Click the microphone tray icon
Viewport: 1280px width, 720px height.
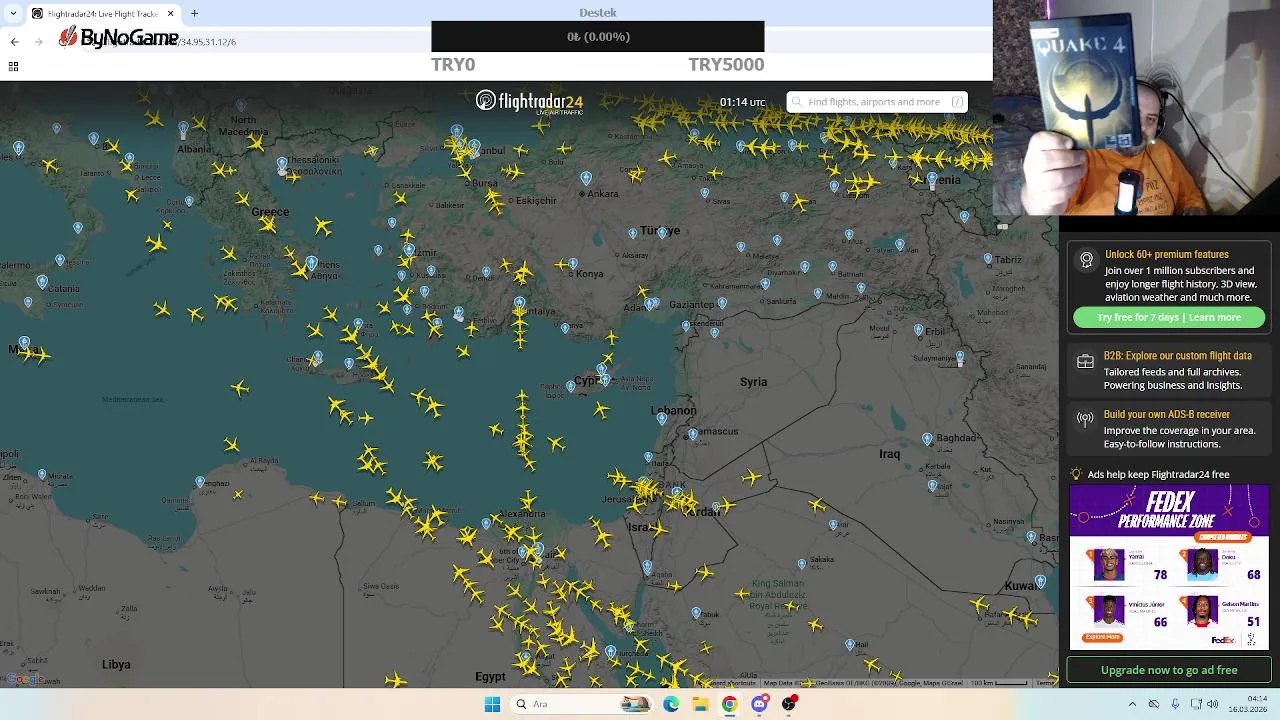[x=1175, y=704]
